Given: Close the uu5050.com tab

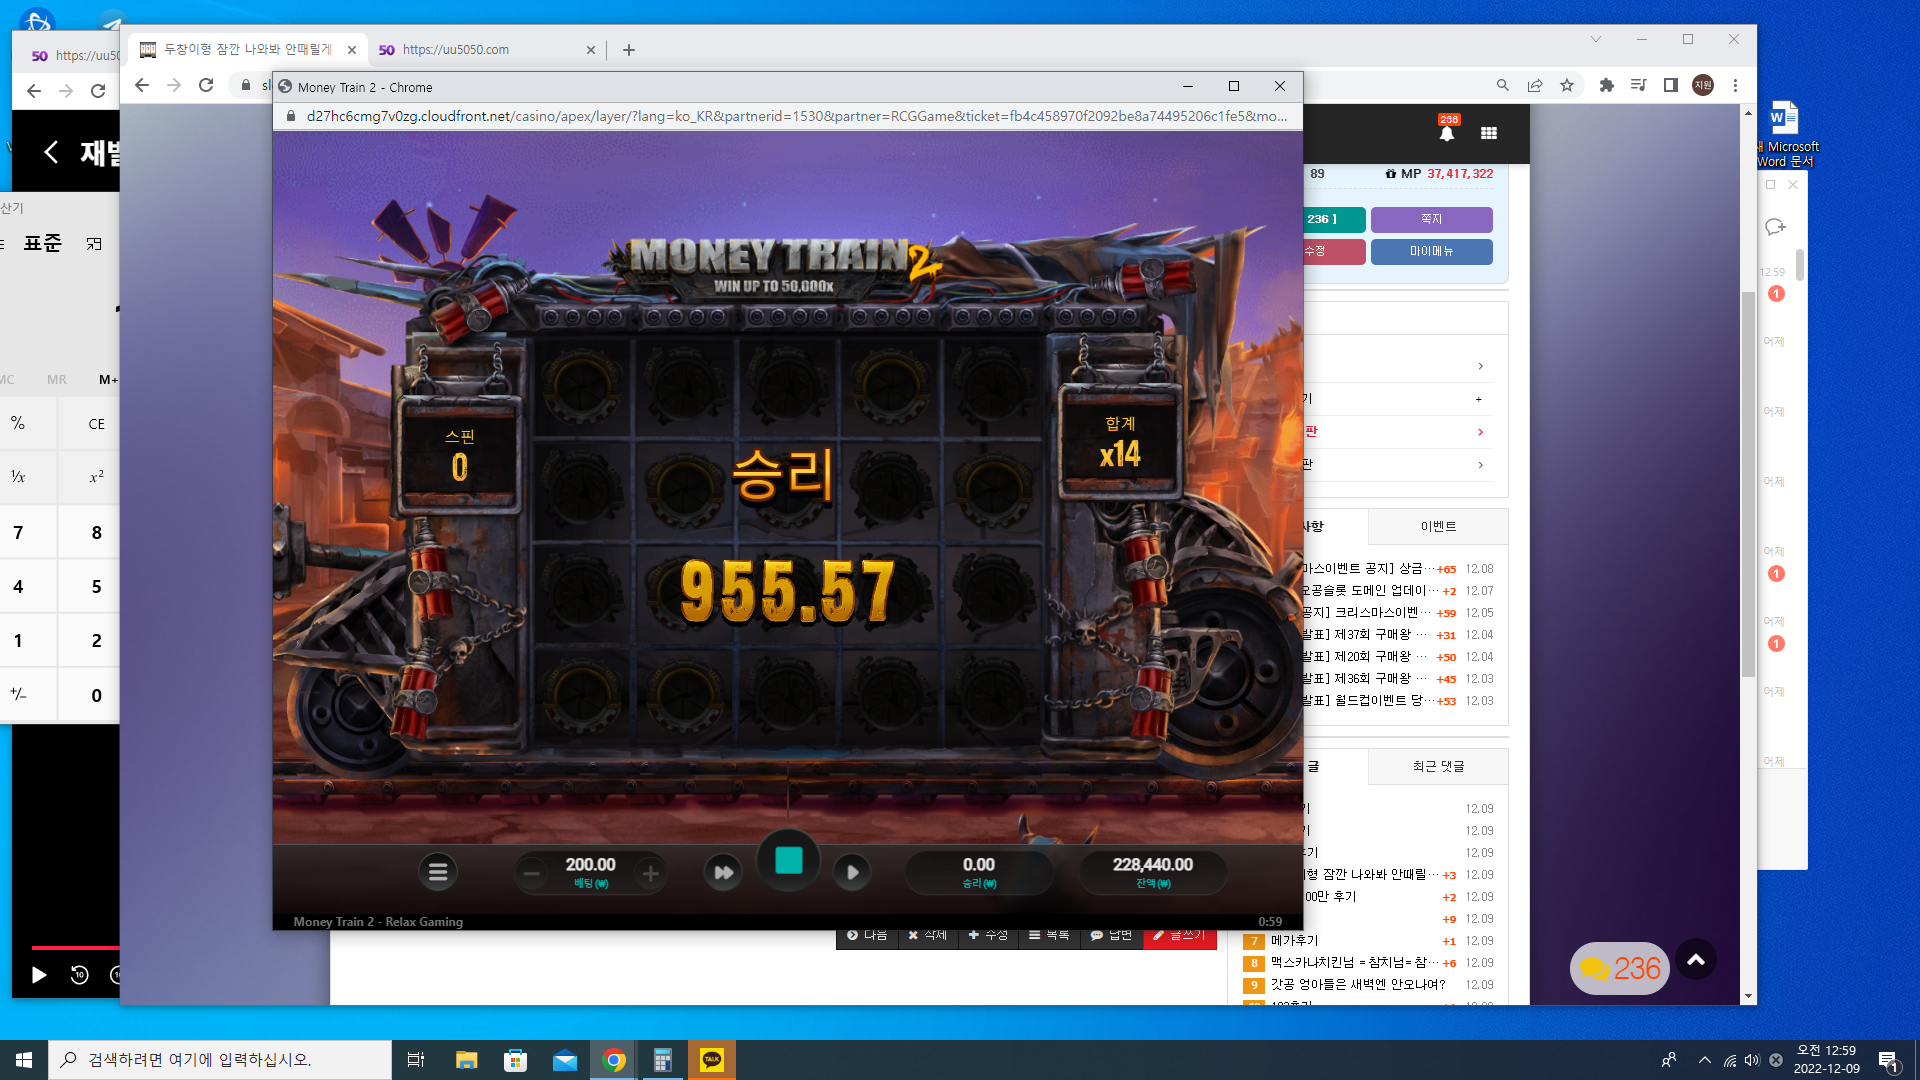Looking at the screenshot, I should click(590, 50).
